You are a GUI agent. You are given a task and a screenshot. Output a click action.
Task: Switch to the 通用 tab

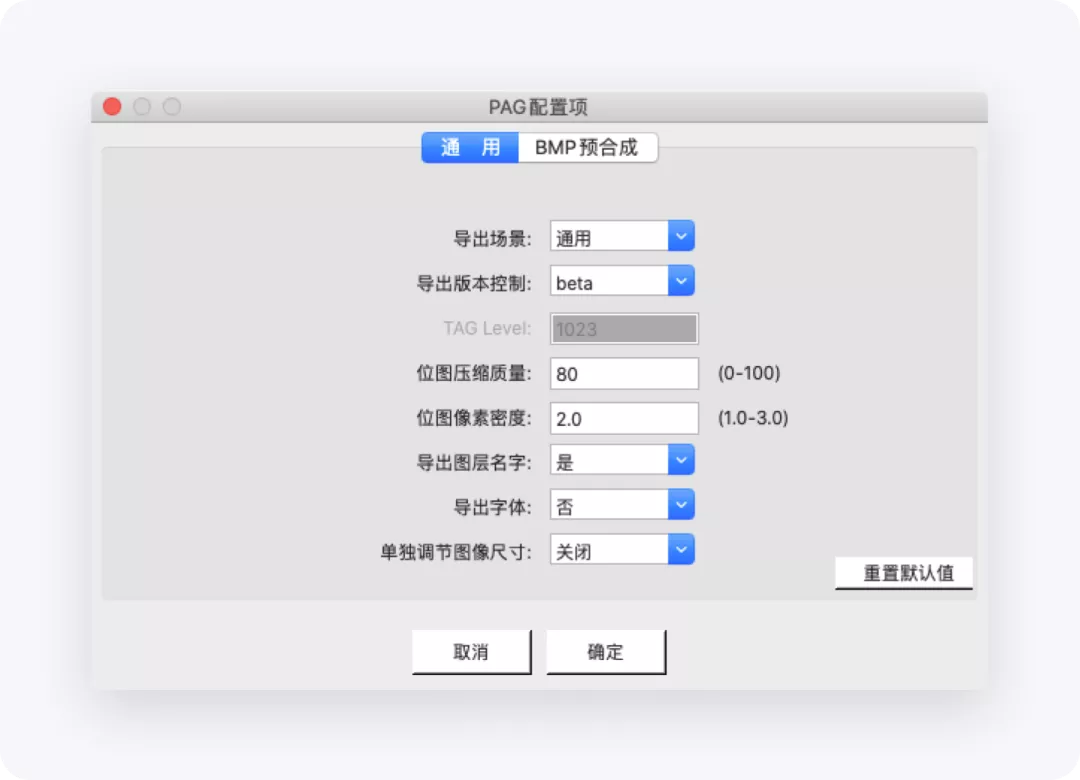pyautogui.click(x=470, y=147)
